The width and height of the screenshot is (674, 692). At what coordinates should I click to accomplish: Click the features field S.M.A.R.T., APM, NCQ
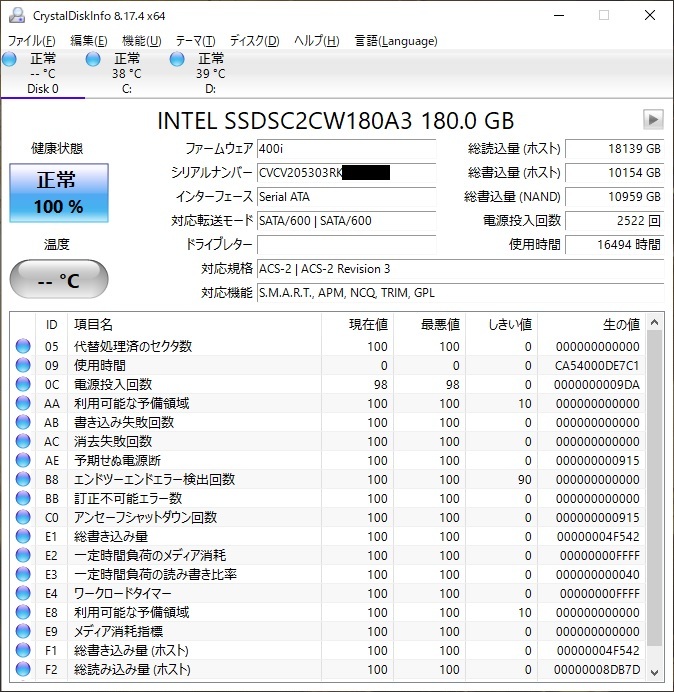click(460, 293)
